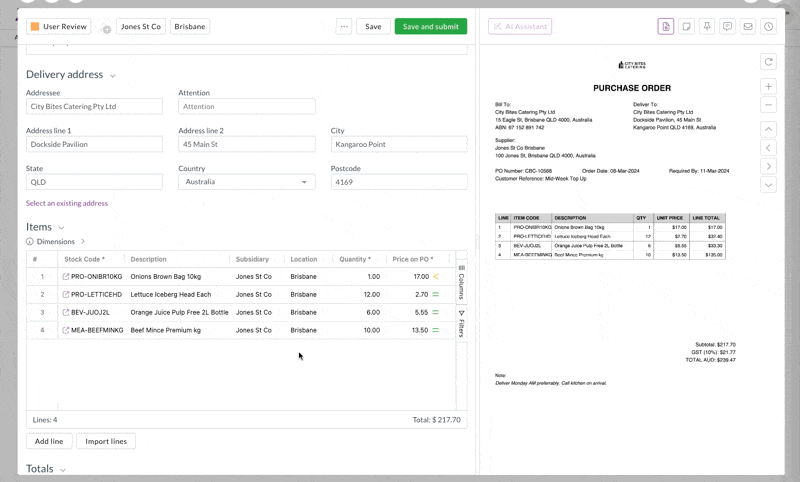This screenshot has width=800, height=482.
Task: Open the comments speech bubble icon
Action: pos(728,27)
